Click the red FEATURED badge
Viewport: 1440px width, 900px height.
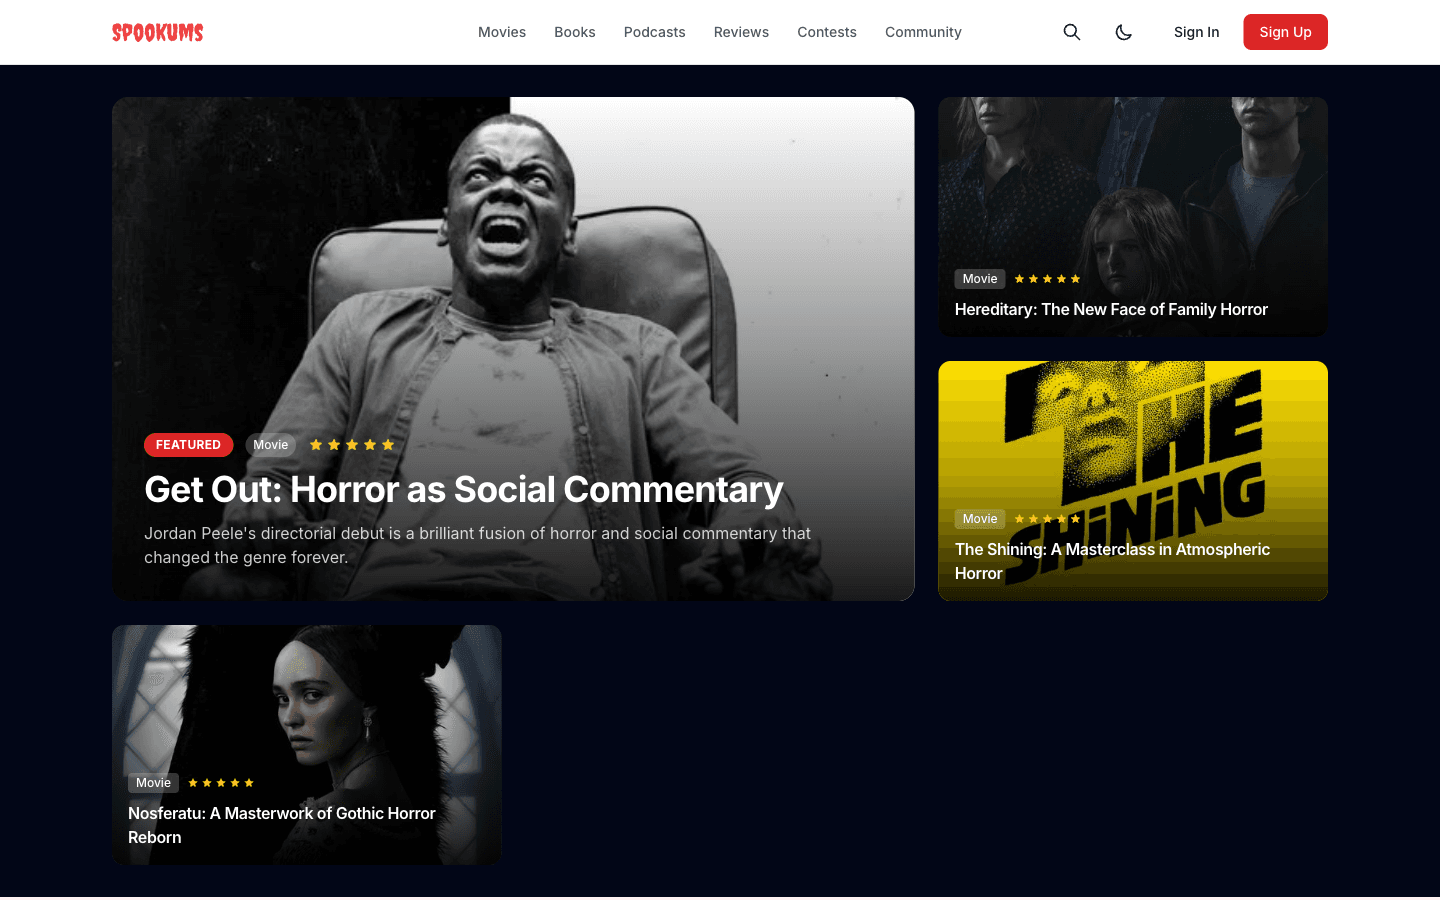[188, 445]
